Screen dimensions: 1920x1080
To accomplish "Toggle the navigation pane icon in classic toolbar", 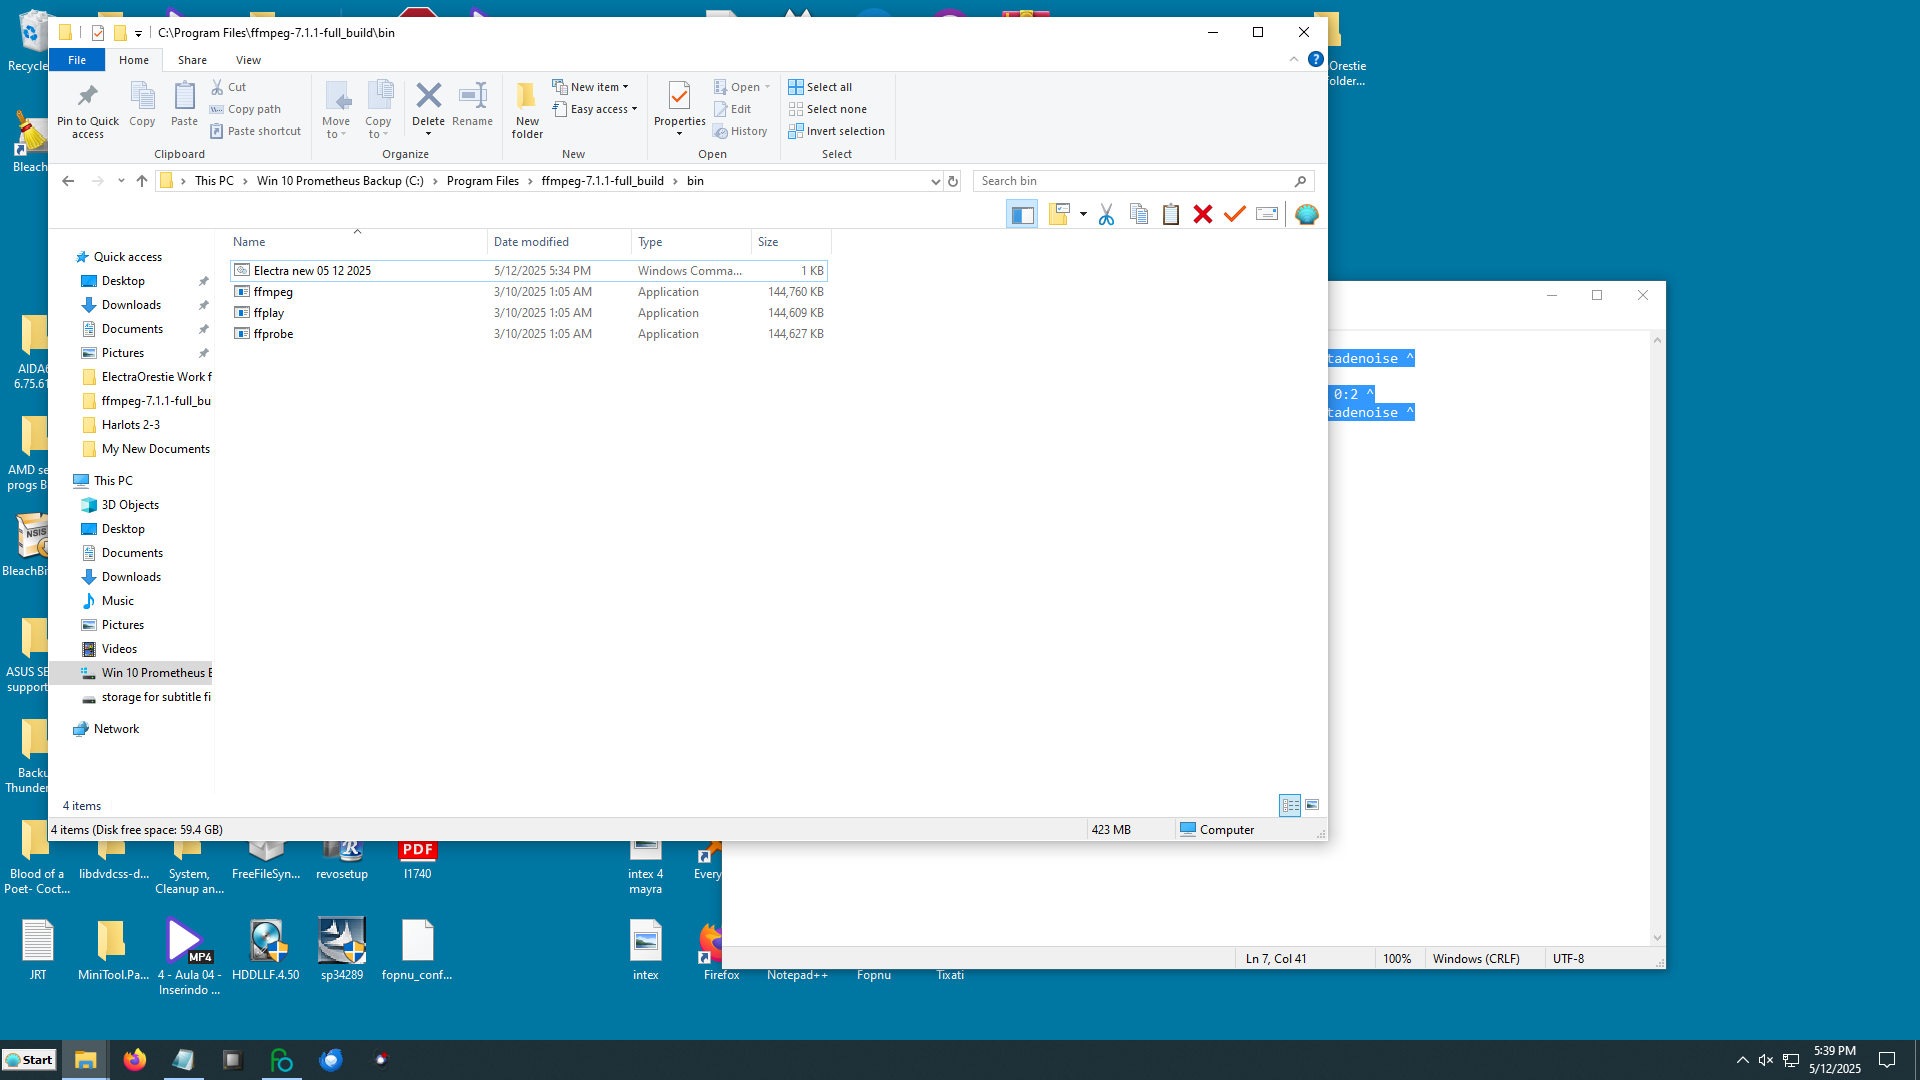I will (1022, 214).
